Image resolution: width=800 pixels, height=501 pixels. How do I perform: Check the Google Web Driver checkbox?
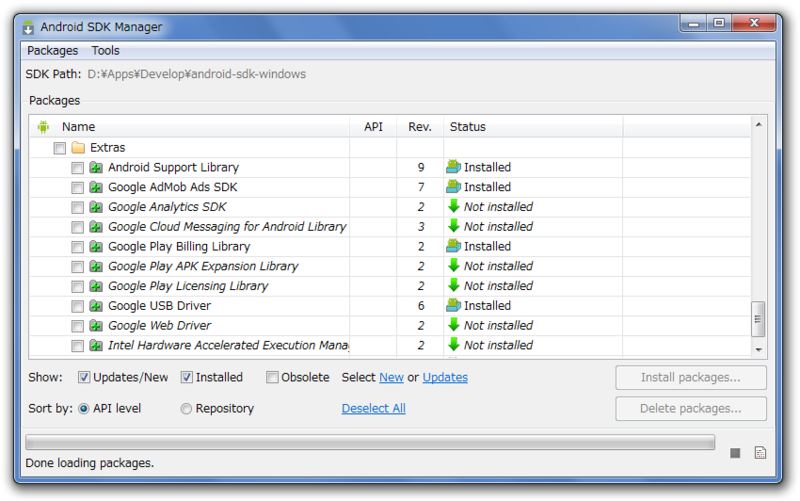point(78,327)
